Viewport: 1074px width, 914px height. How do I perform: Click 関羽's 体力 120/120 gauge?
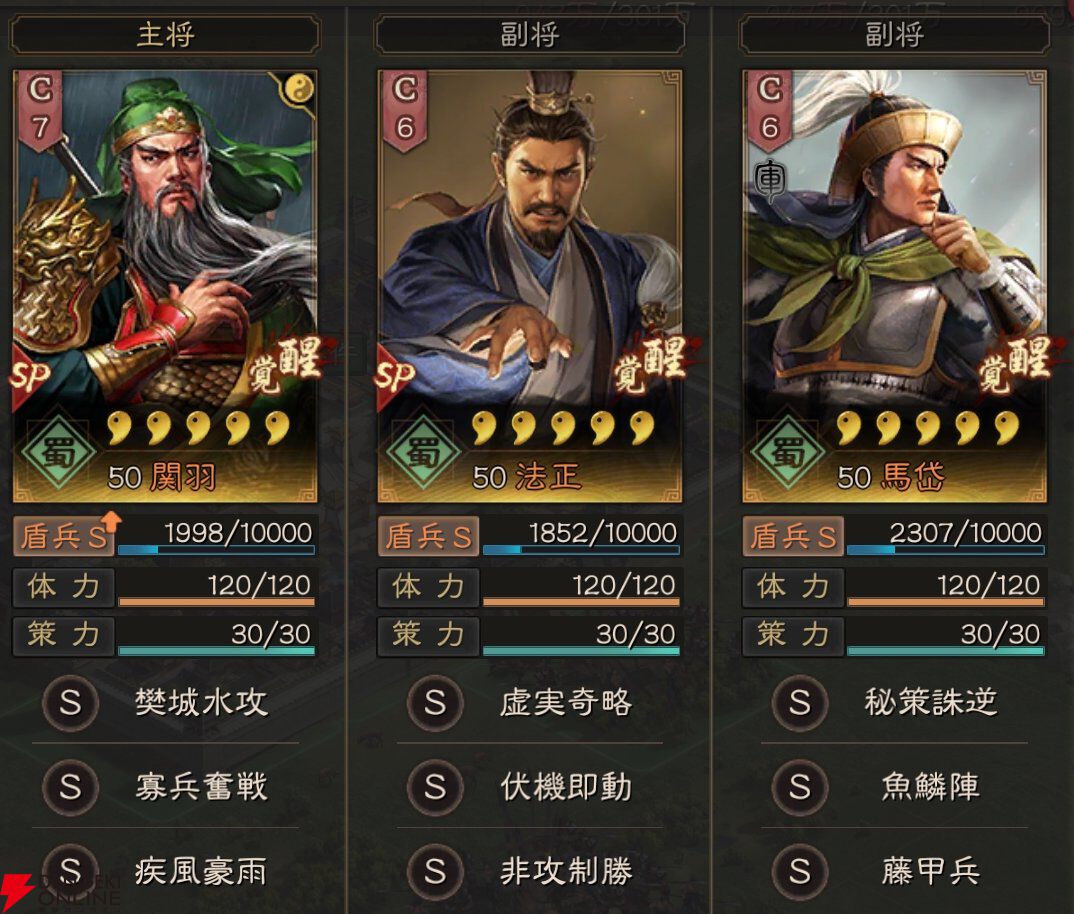click(x=216, y=587)
